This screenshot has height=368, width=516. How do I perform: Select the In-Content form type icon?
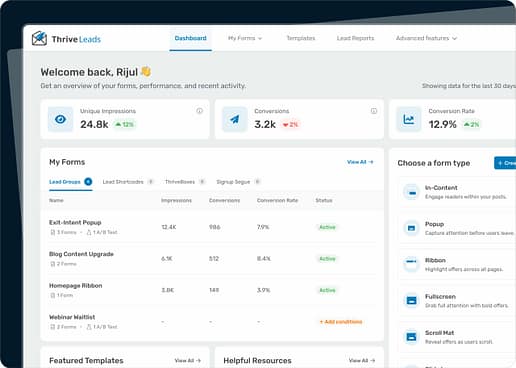[x=412, y=192]
